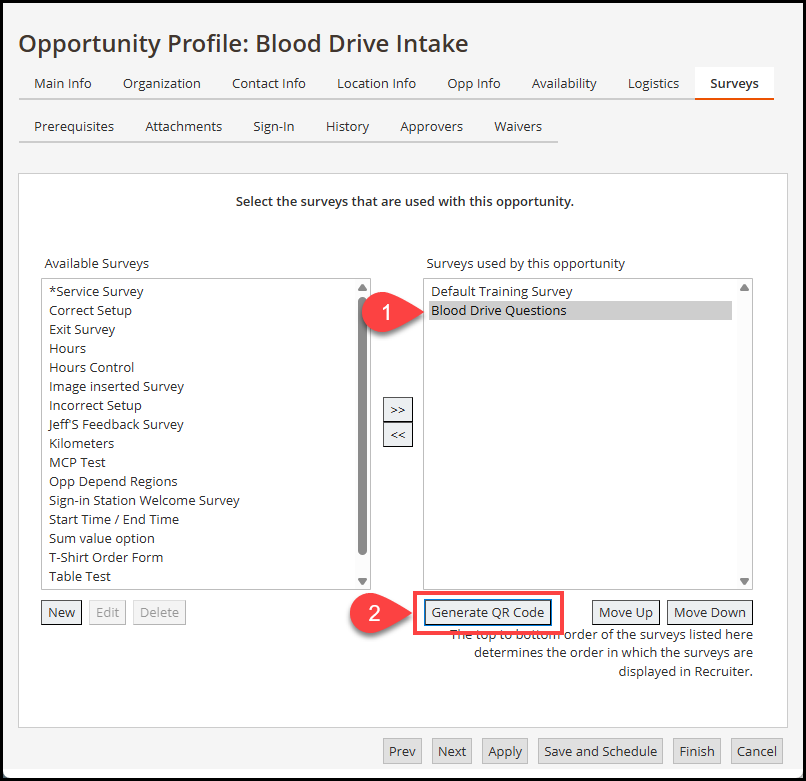This screenshot has width=806, height=781.
Task: Switch to the Availability tab
Action: click(564, 83)
